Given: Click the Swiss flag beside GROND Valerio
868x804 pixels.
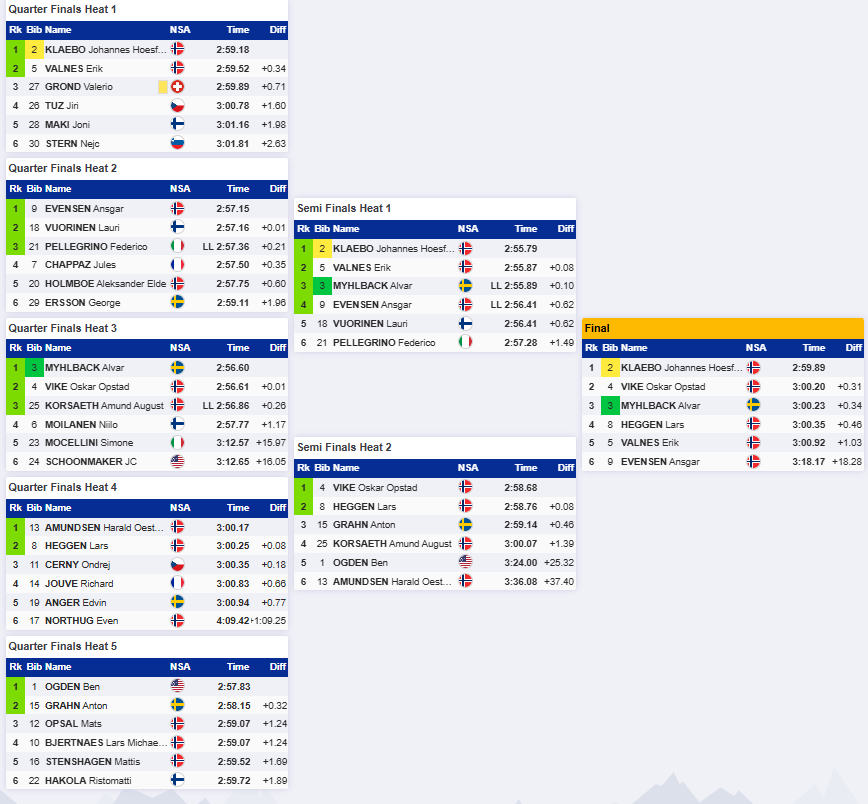Looking at the screenshot, I should pos(178,87).
